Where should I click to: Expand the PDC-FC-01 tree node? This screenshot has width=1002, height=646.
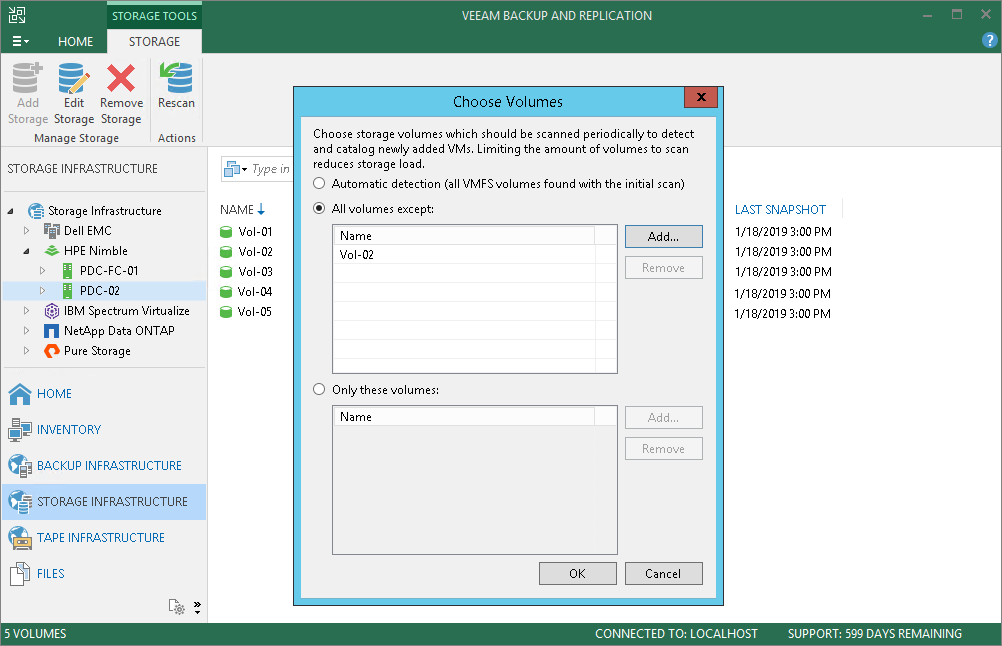click(42, 271)
